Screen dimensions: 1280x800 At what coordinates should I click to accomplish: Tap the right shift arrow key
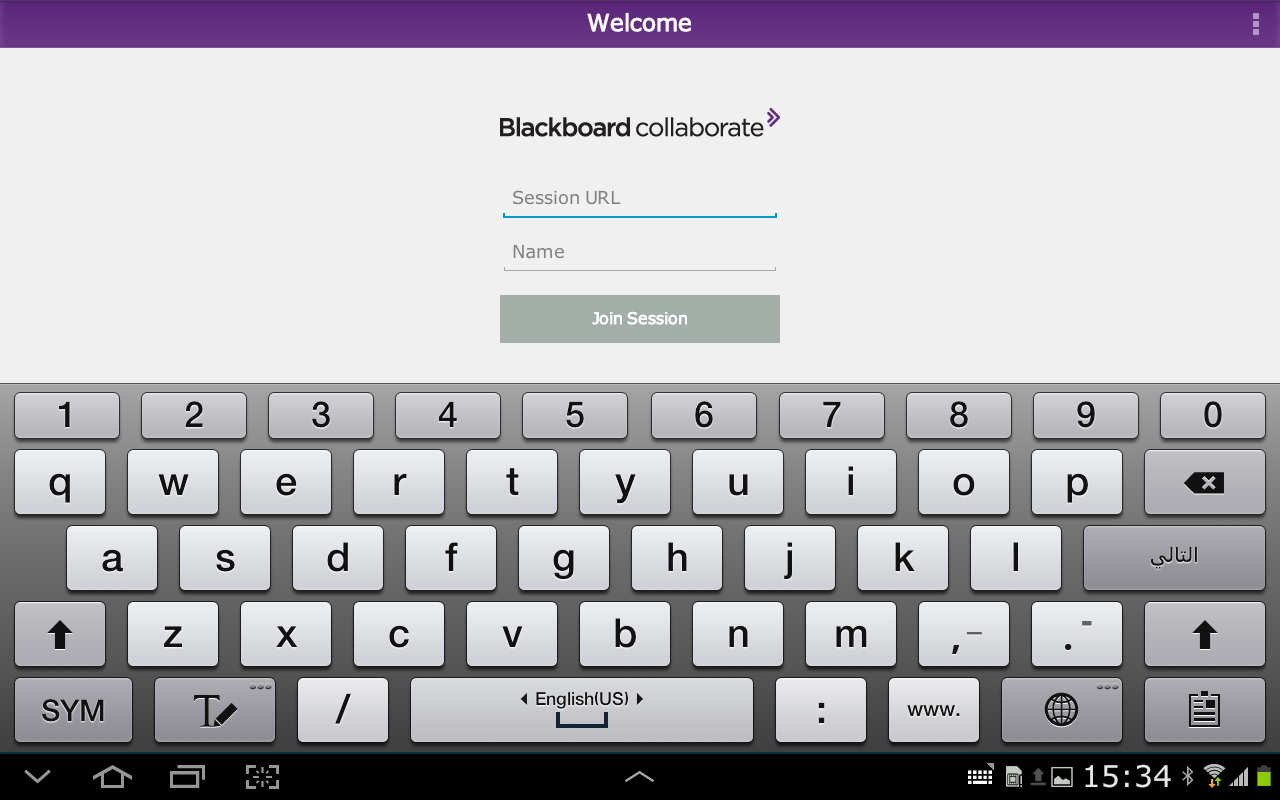click(1204, 635)
